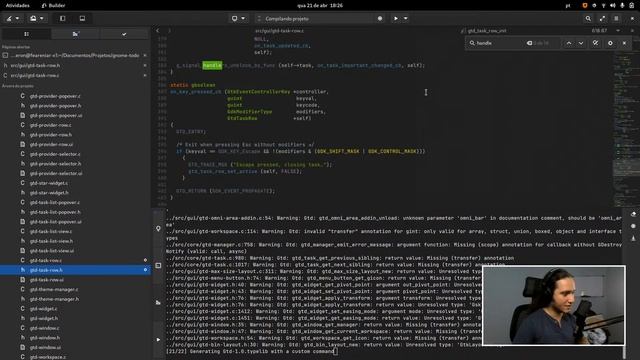Clear the search field text
The image size is (640, 360).
[x=529, y=43]
